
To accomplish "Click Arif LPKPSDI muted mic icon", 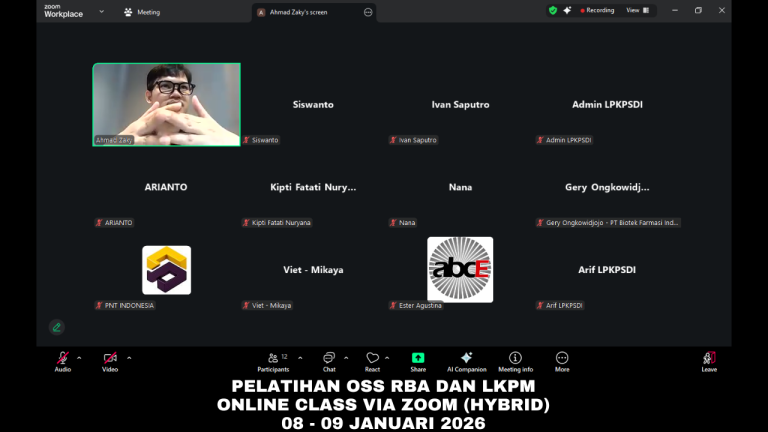I will 540,306.
